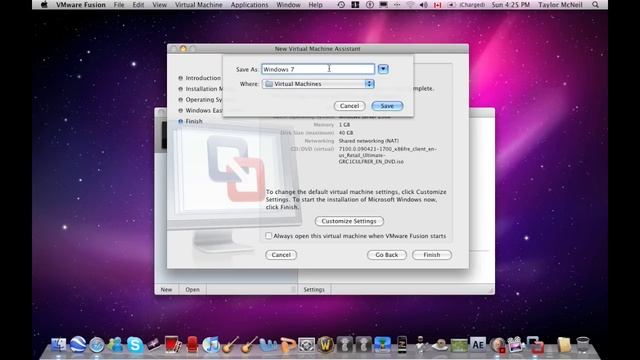The height and width of the screenshot is (360, 640).
Task: Open the Help menu
Action: click(316, 5)
